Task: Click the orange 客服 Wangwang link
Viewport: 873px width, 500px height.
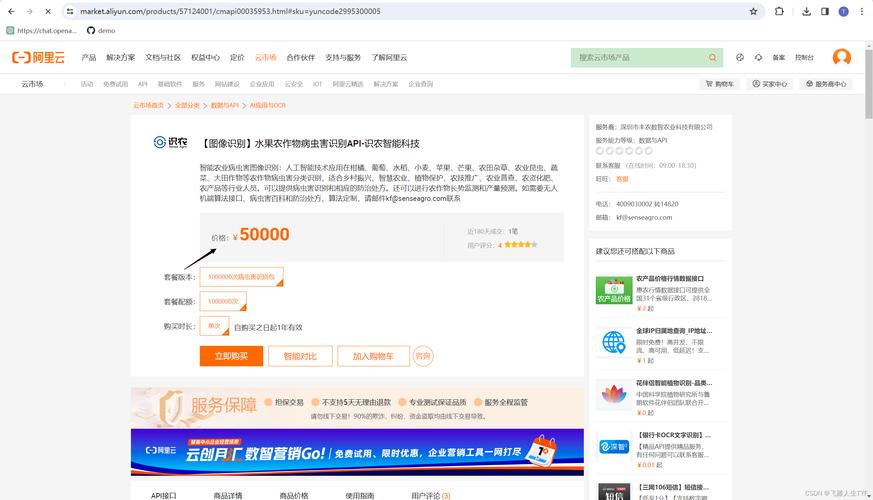Action: tap(622, 179)
